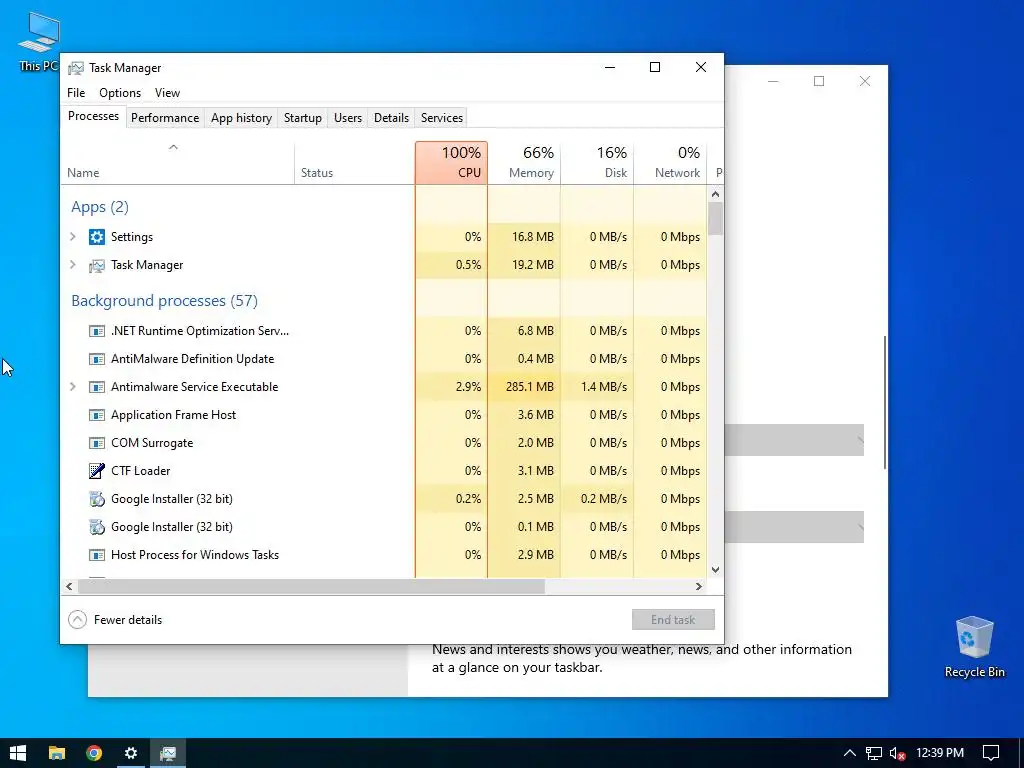This screenshot has height=768, width=1024.
Task: Sort processes by CPU usage column
Action: (x=451, y=163)
